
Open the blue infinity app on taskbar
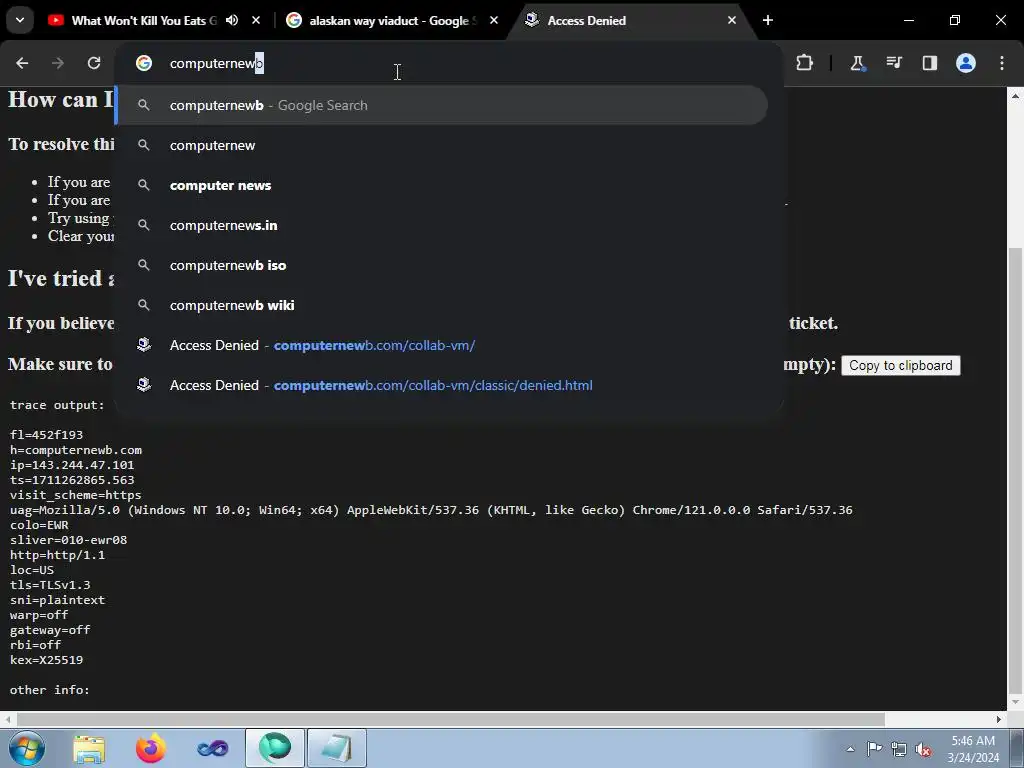coord(213,748)
